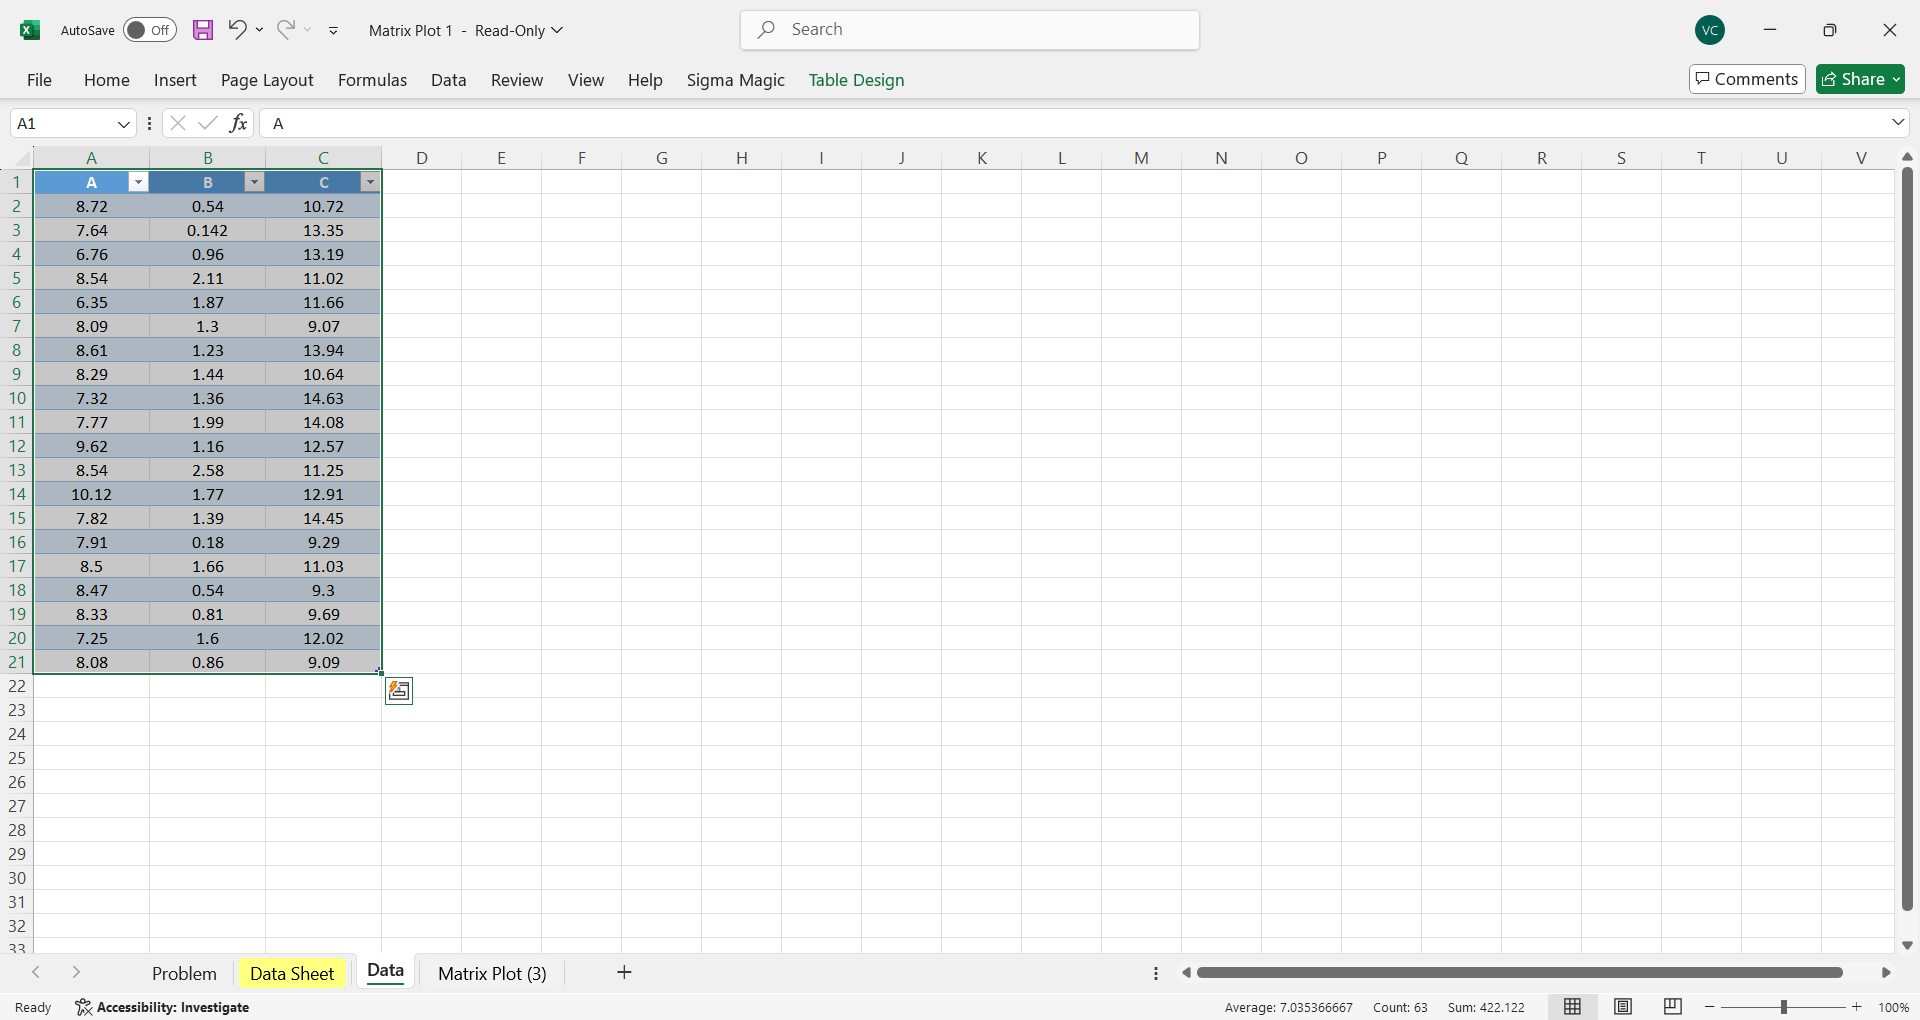Click the formula bar Cancel icon
The image size is (1920, 1020).
click(x=178, y=123)
